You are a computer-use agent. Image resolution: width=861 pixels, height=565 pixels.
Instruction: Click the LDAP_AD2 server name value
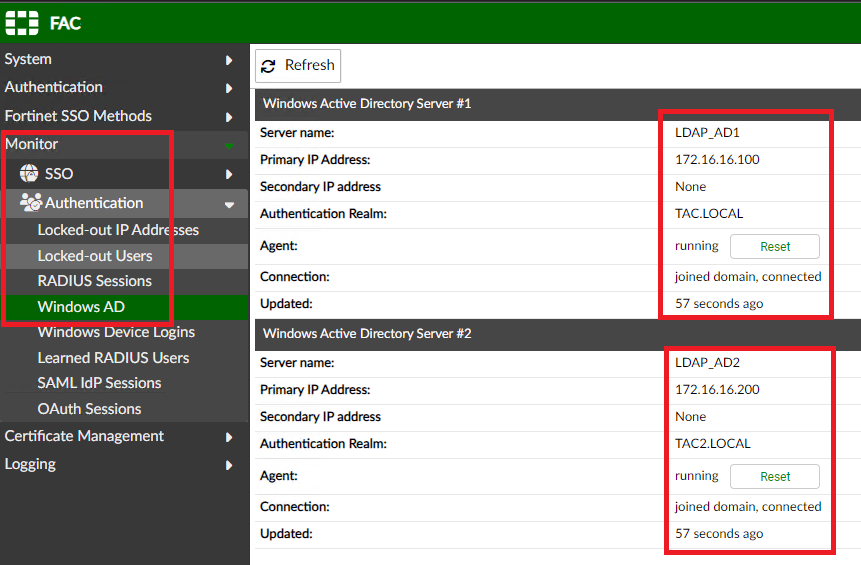pyautogui.click(x=707, y=363)
